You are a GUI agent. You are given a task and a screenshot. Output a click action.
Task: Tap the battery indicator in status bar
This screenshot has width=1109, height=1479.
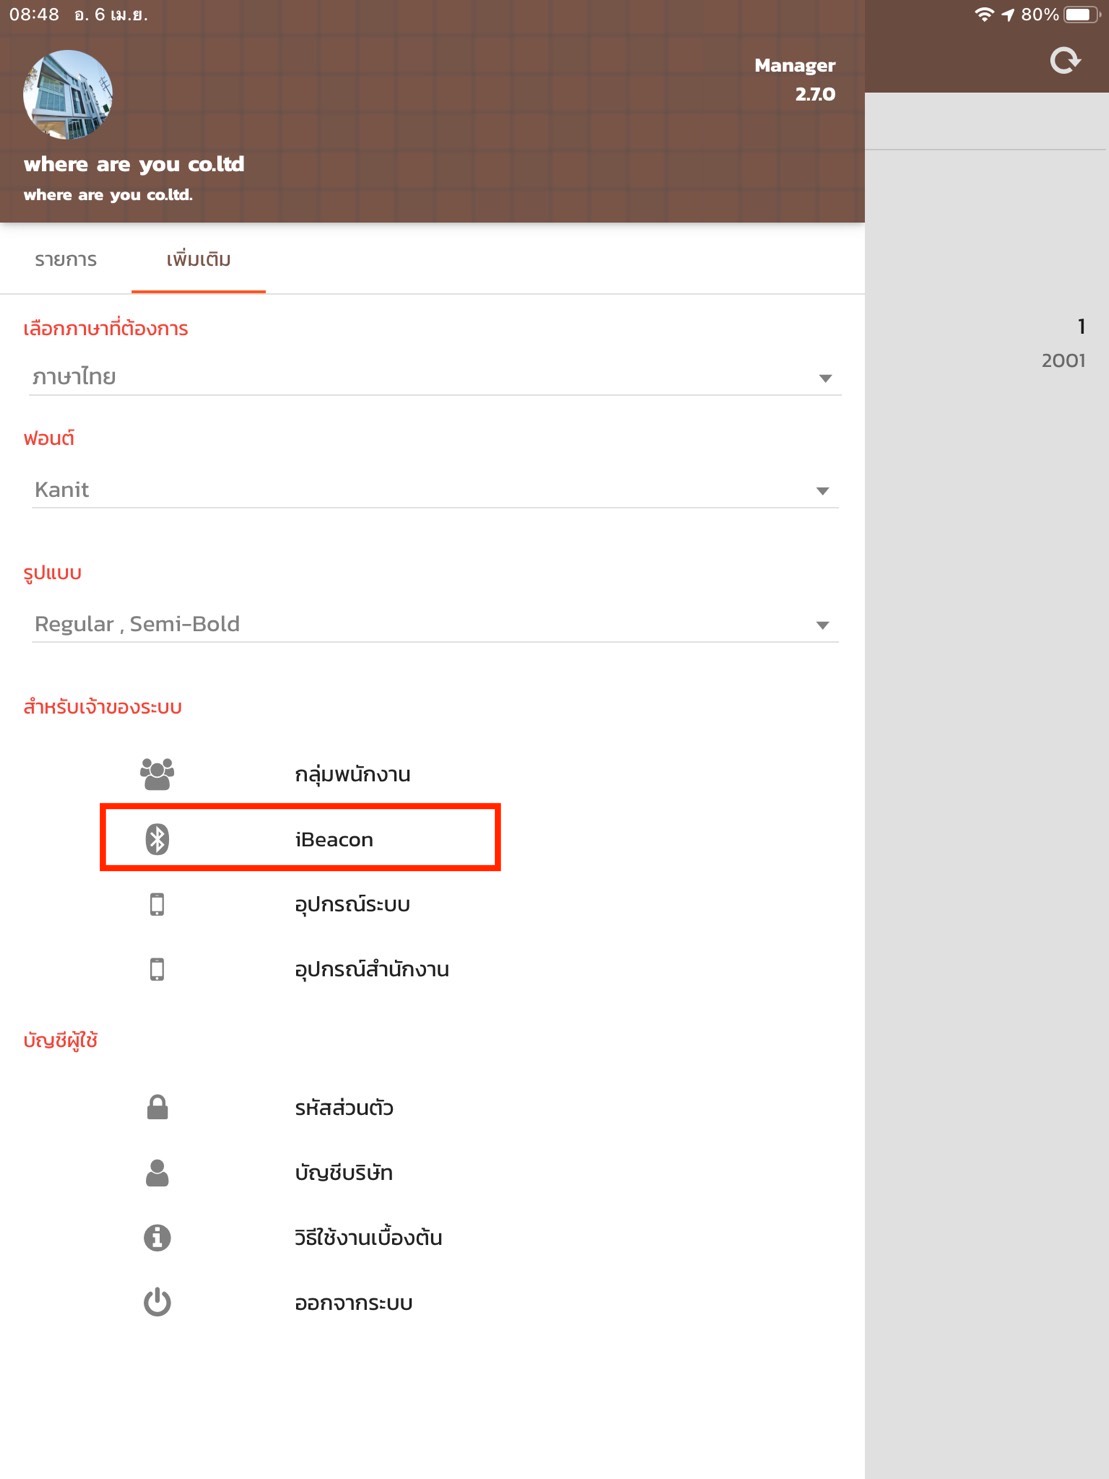coord(1082,14)
